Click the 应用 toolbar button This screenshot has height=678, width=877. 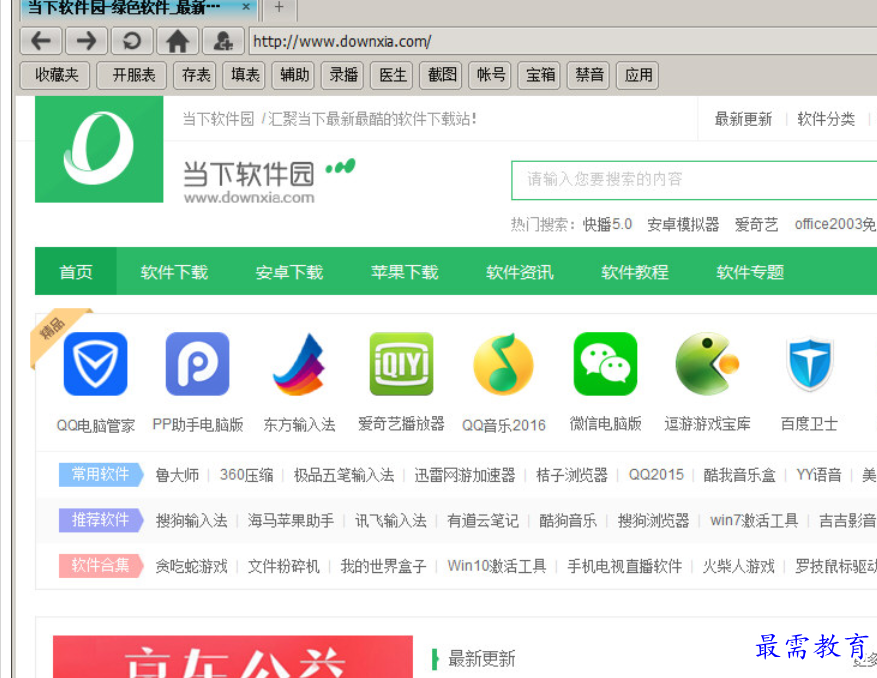click(638, 75)
